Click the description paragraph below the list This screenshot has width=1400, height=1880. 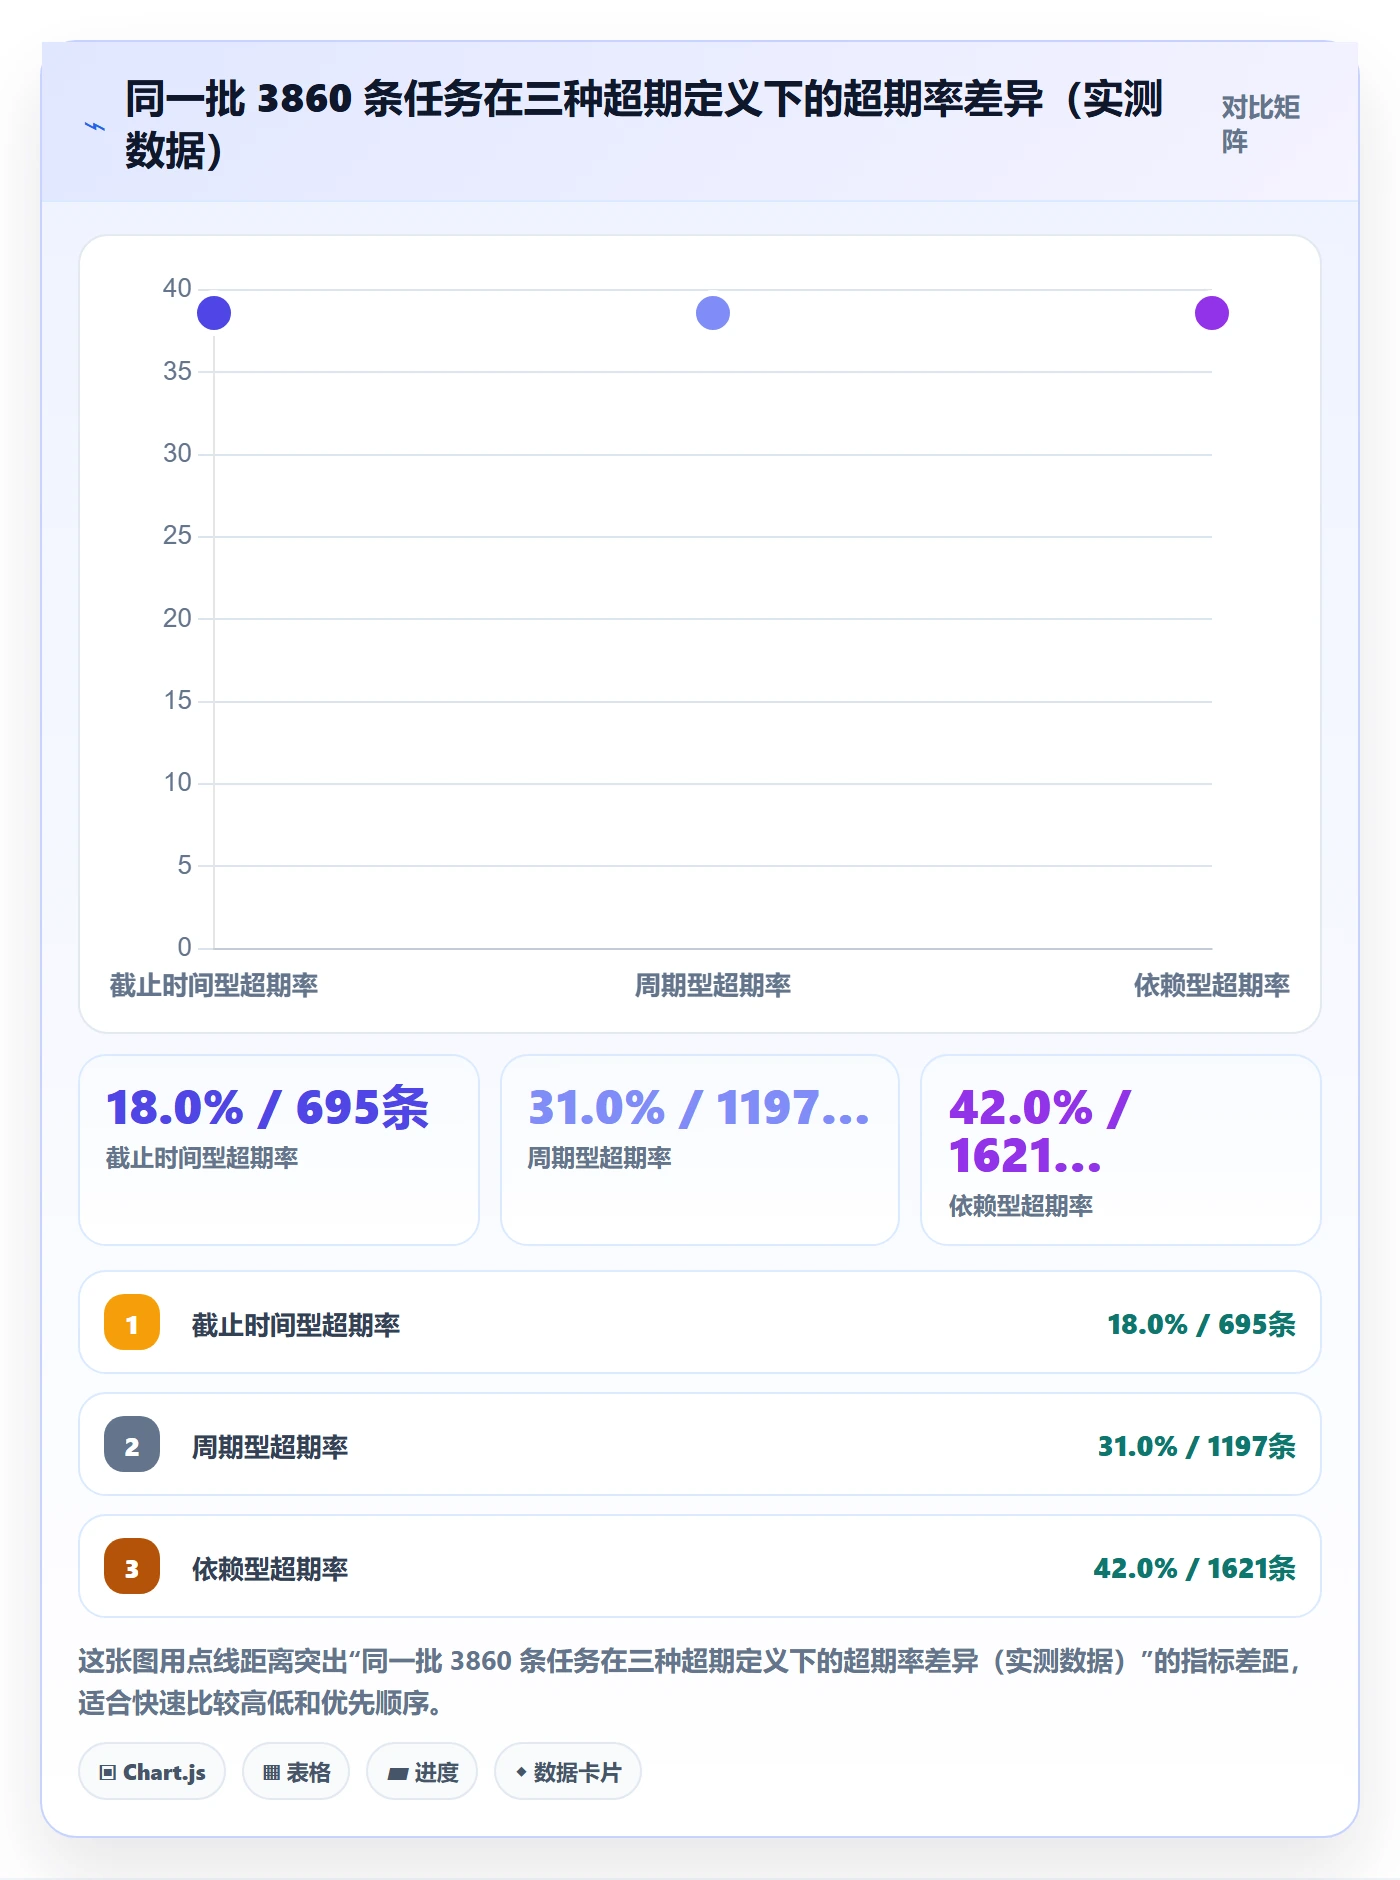(690, 1681)
